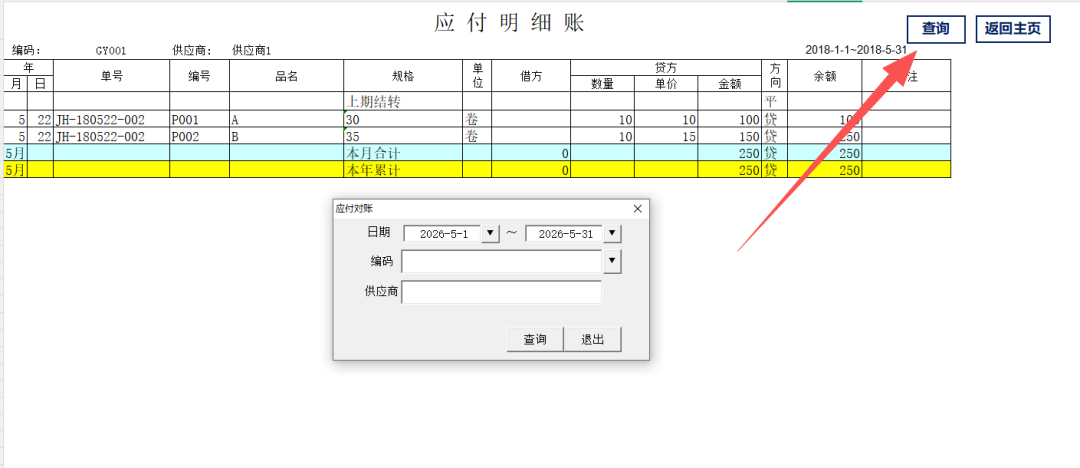Select JH-180522-002 in the P002 row

pyautogui.click(x=112, y=136)
